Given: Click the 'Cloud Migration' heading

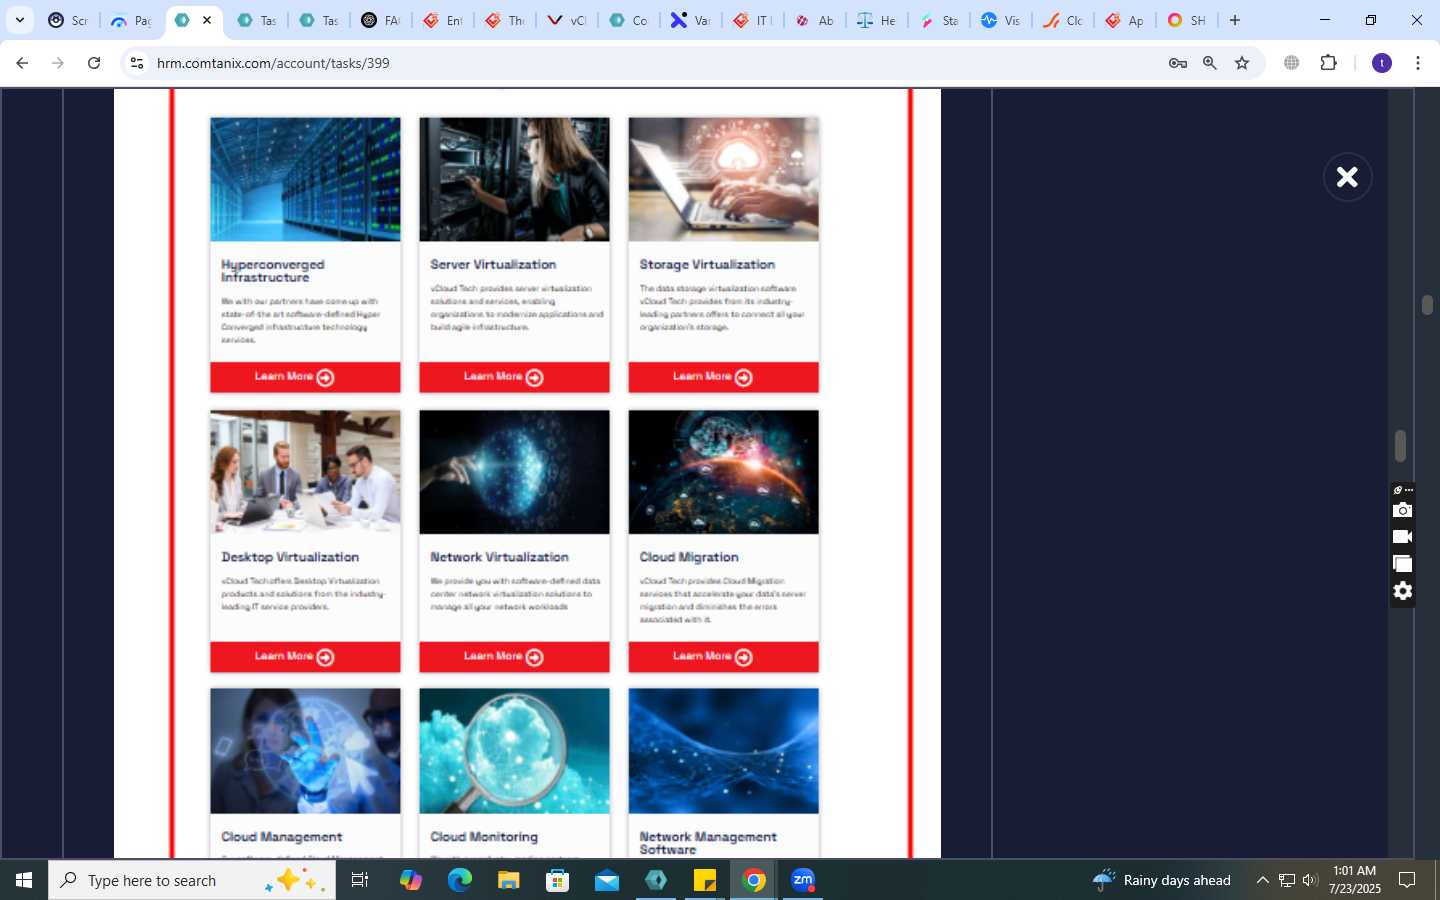Looking at the screenshot, I should pyautogui.click(x=689, y=558).
